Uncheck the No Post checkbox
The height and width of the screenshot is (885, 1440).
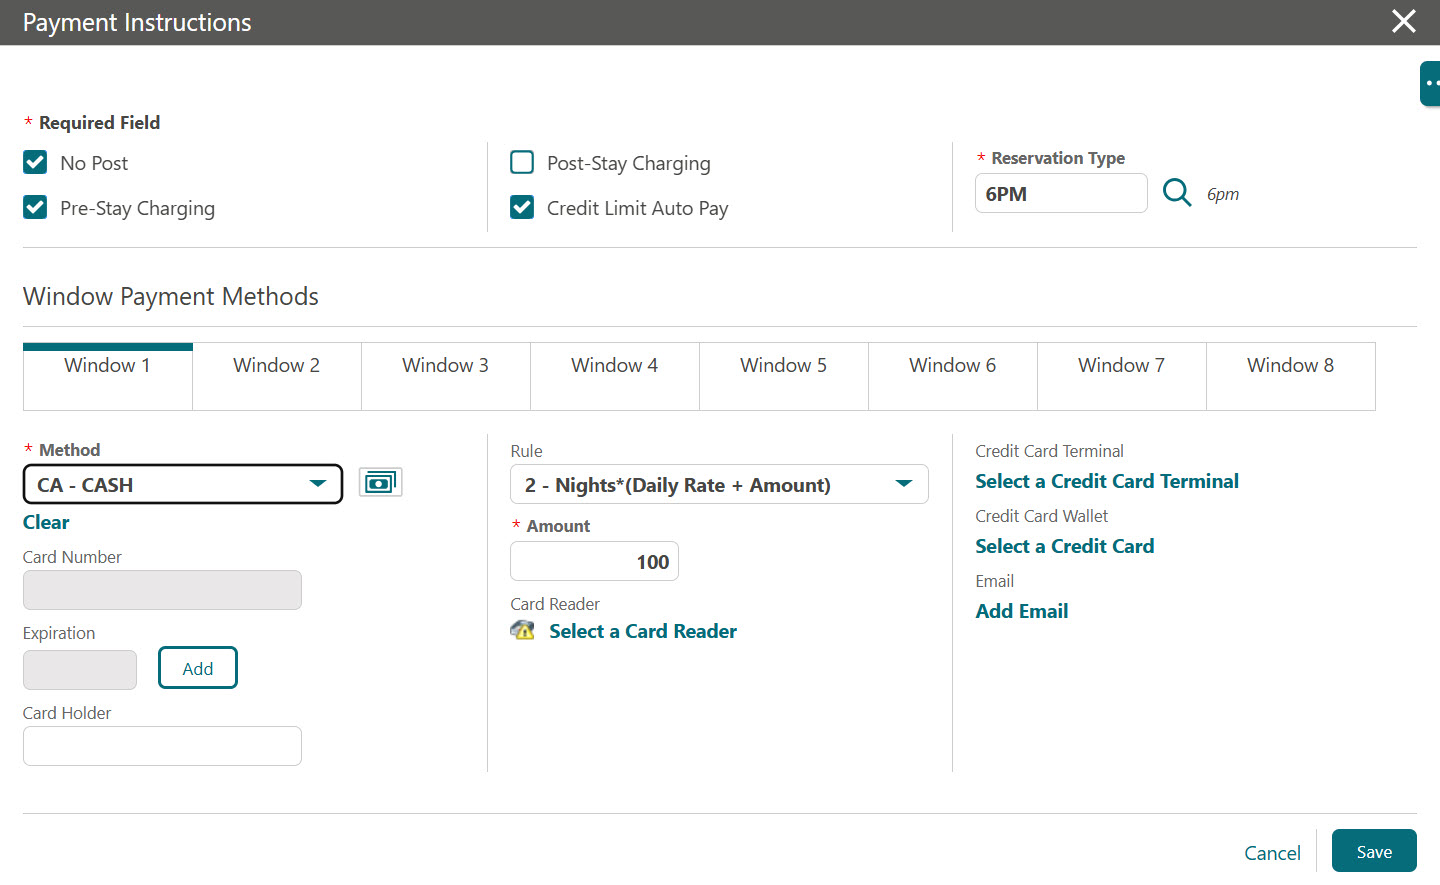pyautogui.click(x=35, y=162)
